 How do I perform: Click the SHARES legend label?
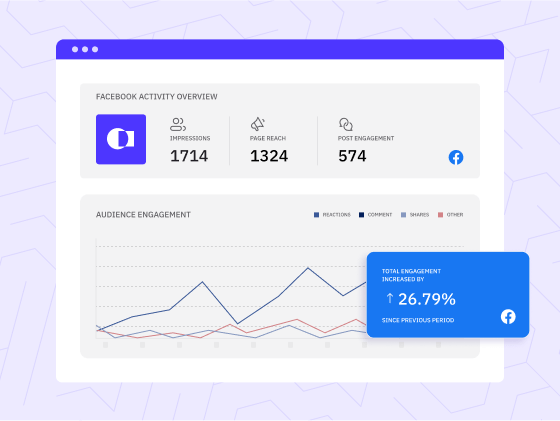[x=419, y=215]
